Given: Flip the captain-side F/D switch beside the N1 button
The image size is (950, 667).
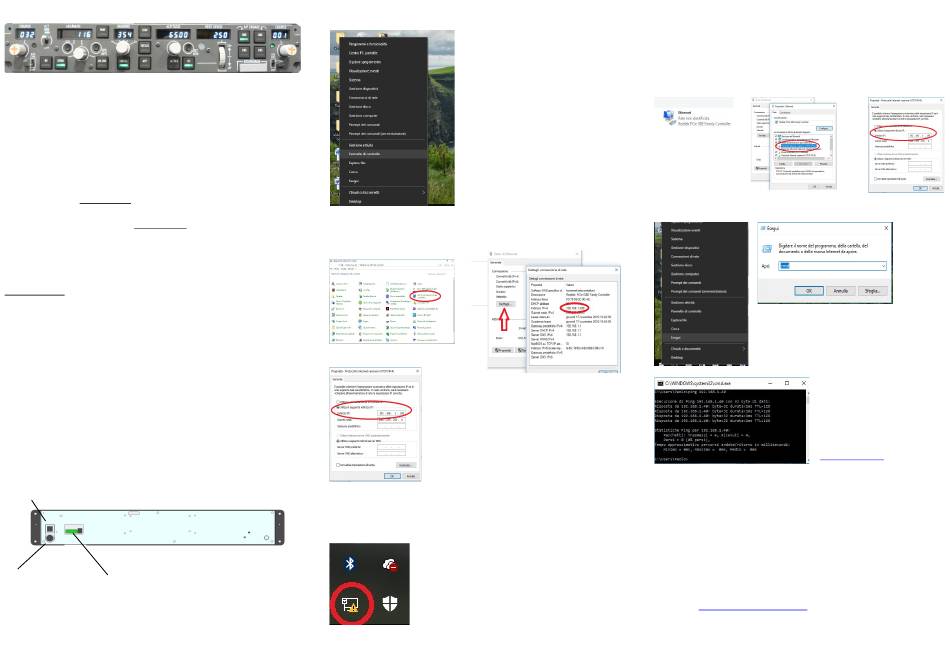Looking at the screenshot, I should pos(33,64).
